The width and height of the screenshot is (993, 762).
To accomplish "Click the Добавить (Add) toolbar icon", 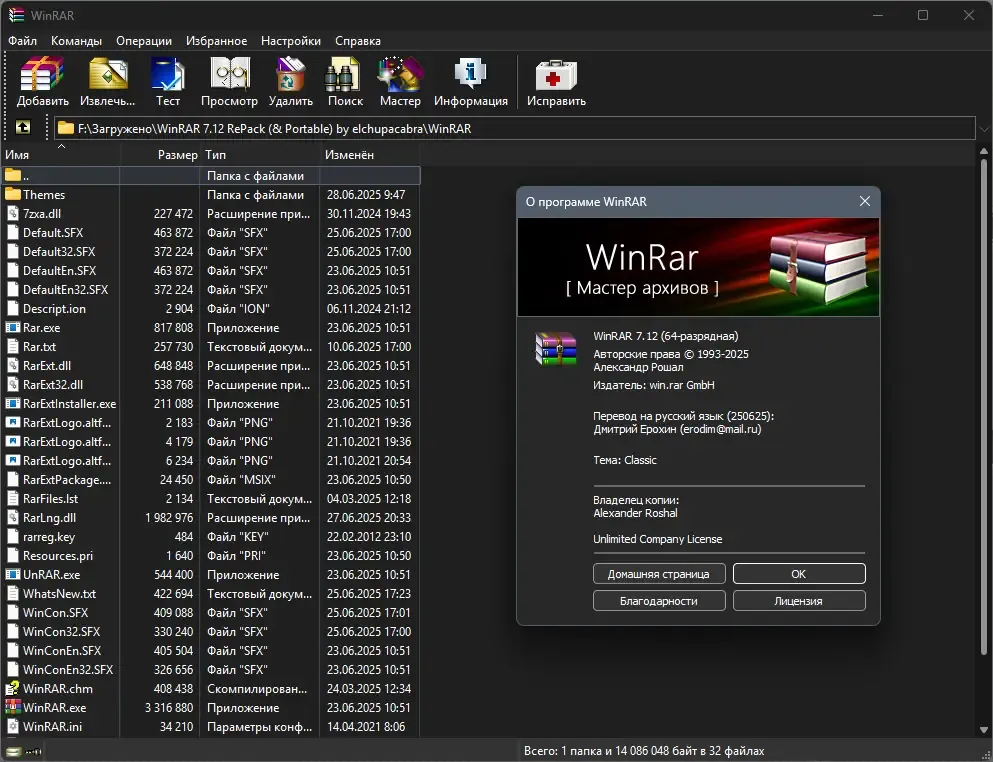I will coord(42,81).
